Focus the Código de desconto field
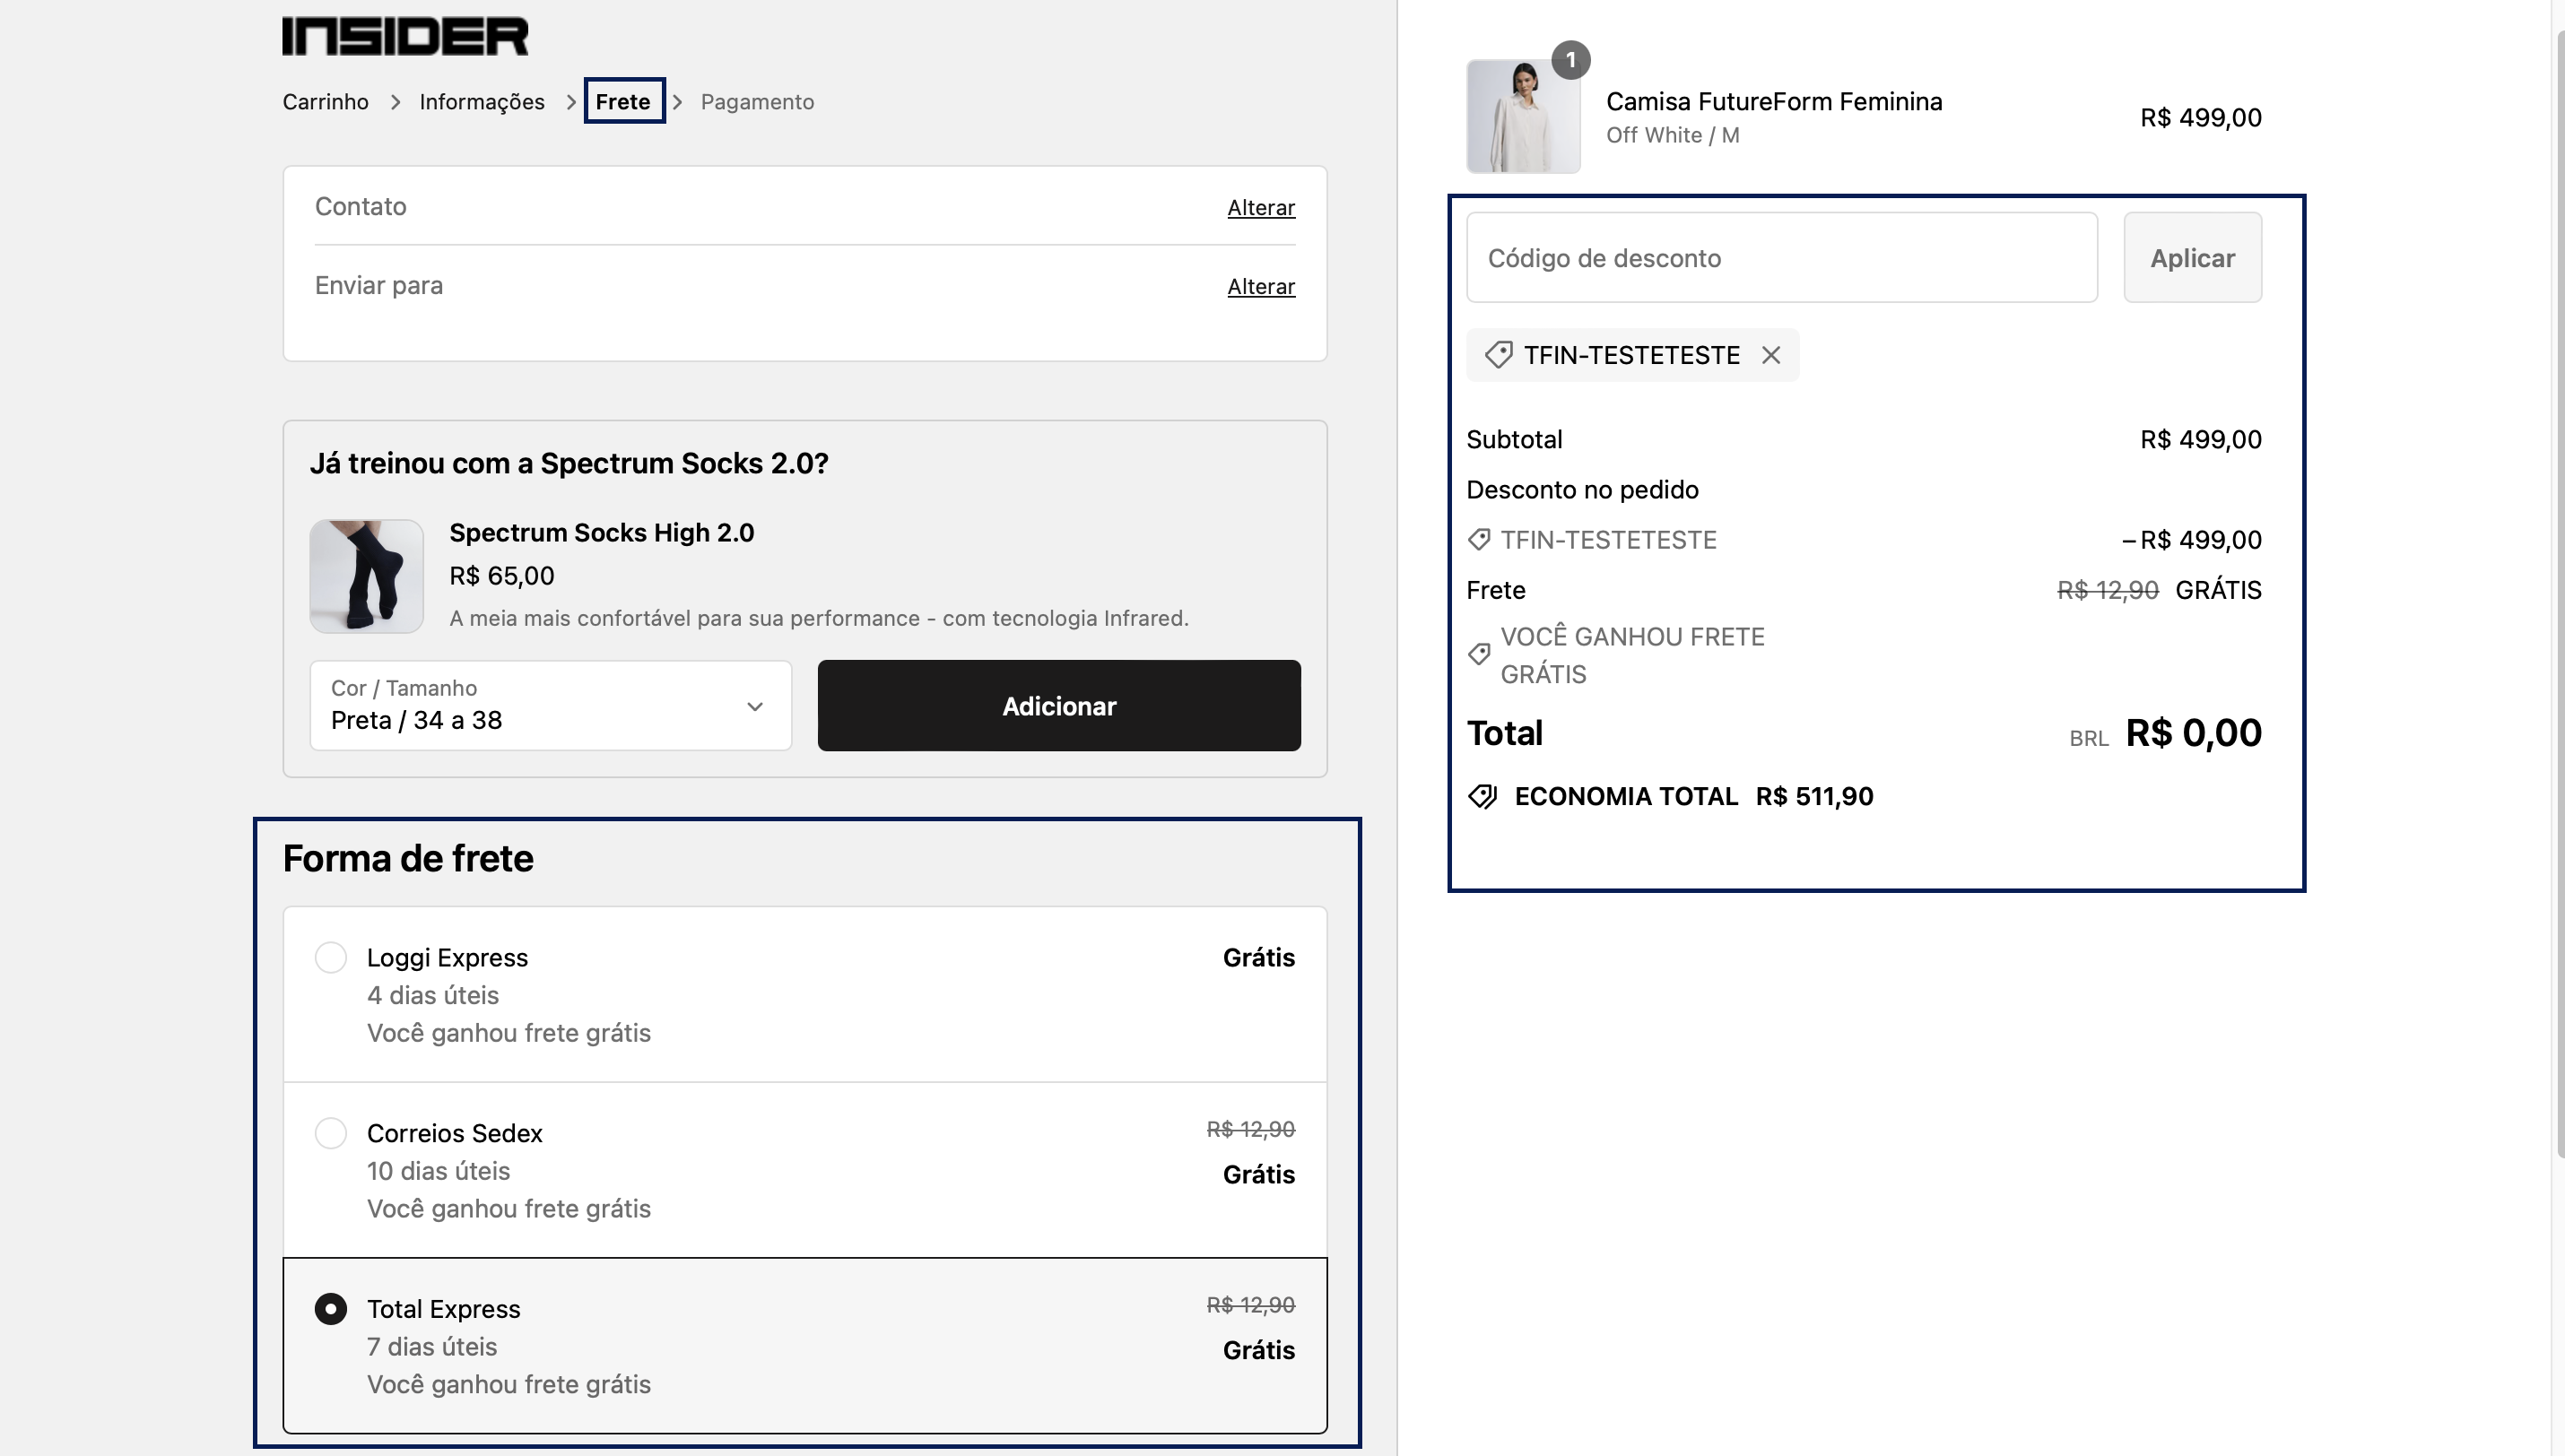This screenshot has width=2565, height=1456. 1782,258
